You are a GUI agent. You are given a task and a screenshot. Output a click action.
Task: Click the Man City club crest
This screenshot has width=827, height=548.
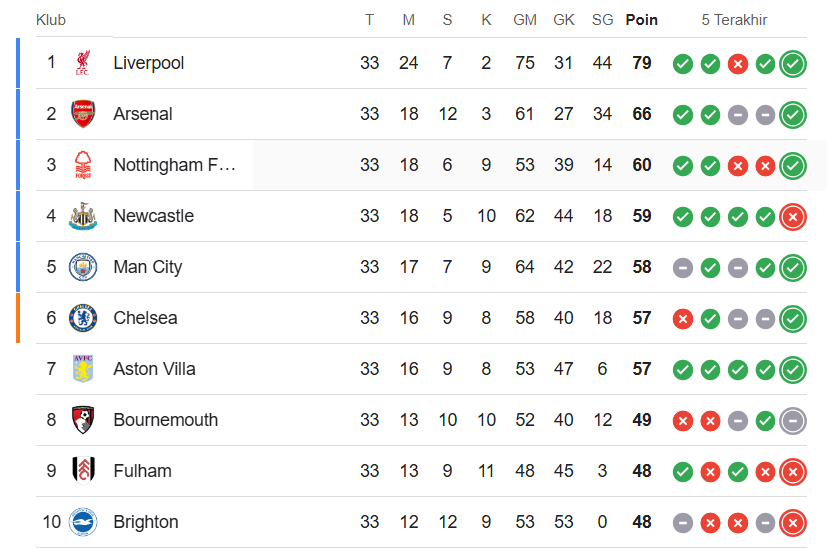pyautogui.click(x=83, y=267)
